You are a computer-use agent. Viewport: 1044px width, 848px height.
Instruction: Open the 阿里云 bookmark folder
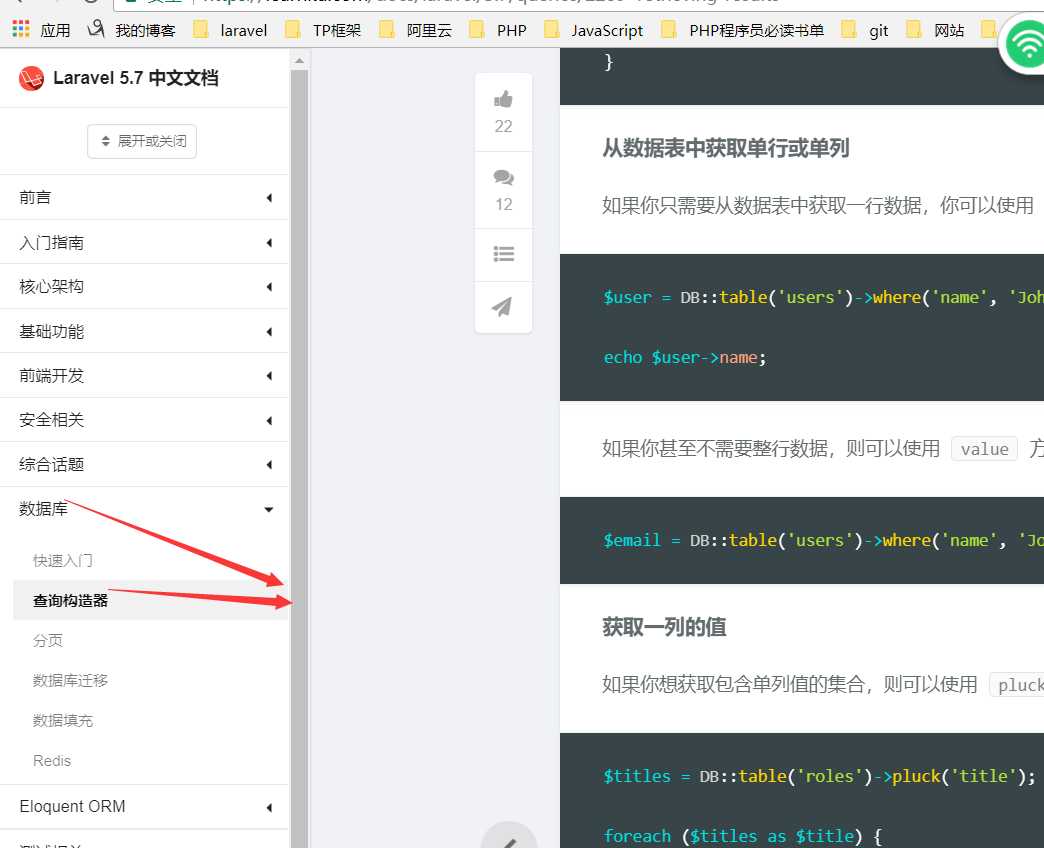415,30
